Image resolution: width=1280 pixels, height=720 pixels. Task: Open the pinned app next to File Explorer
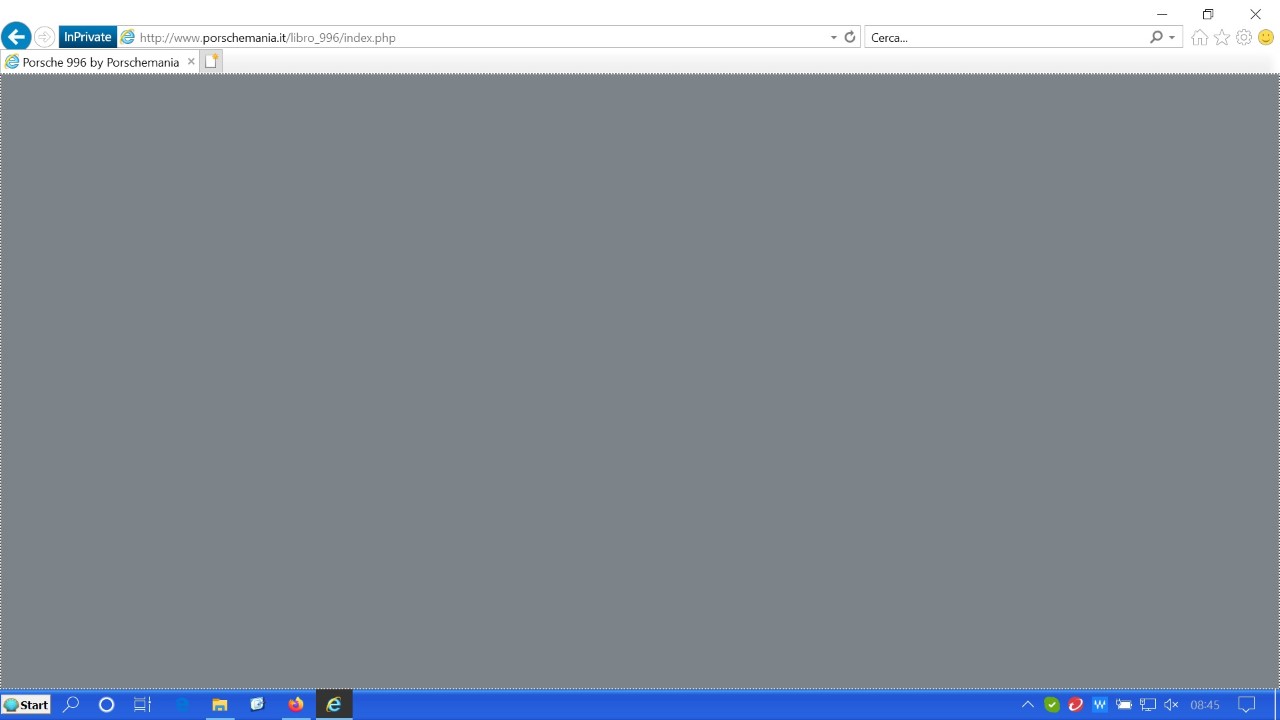click(x=257, y=705)
